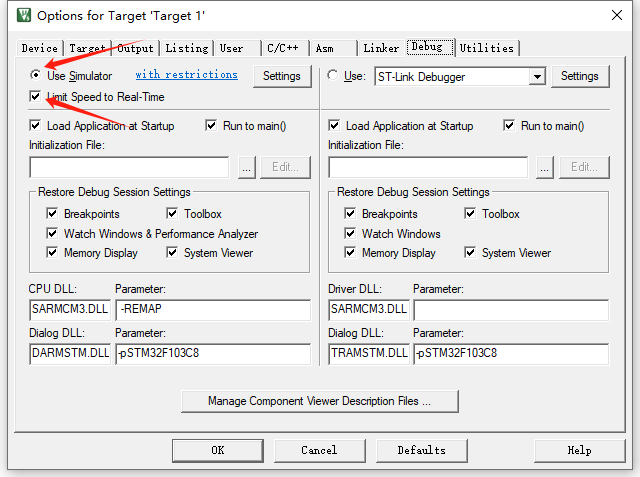The width and height of the screenshot is (640, 477).
Task: Close the Options for Target dialog
Action: [616, 15]
